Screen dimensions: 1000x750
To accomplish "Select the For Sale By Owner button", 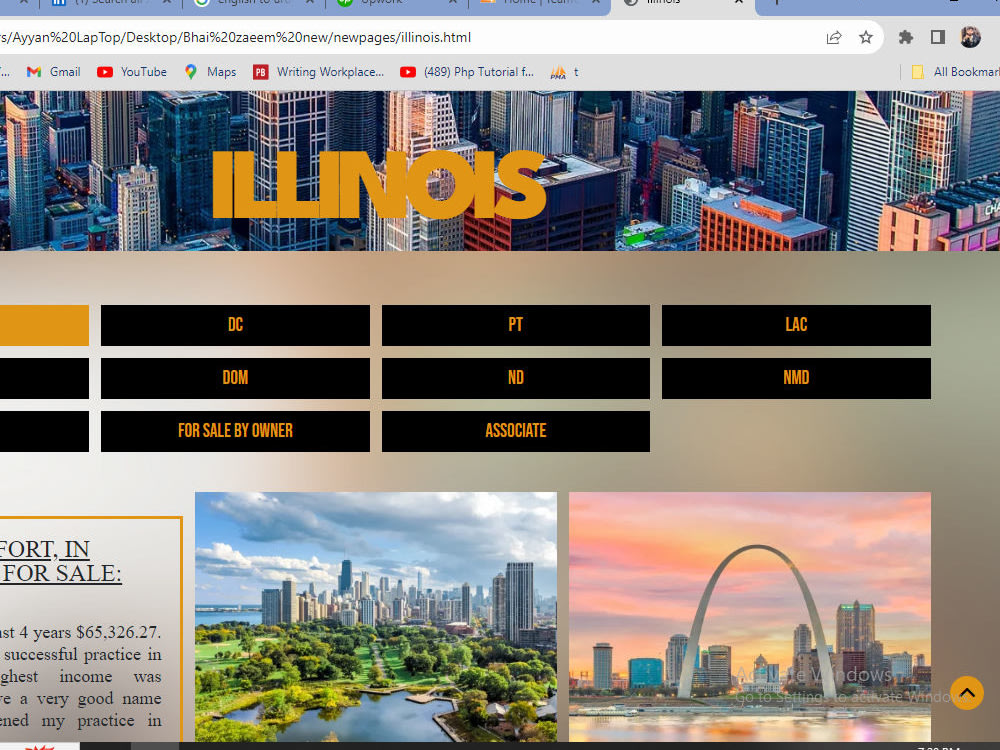I will coord(235,431).
